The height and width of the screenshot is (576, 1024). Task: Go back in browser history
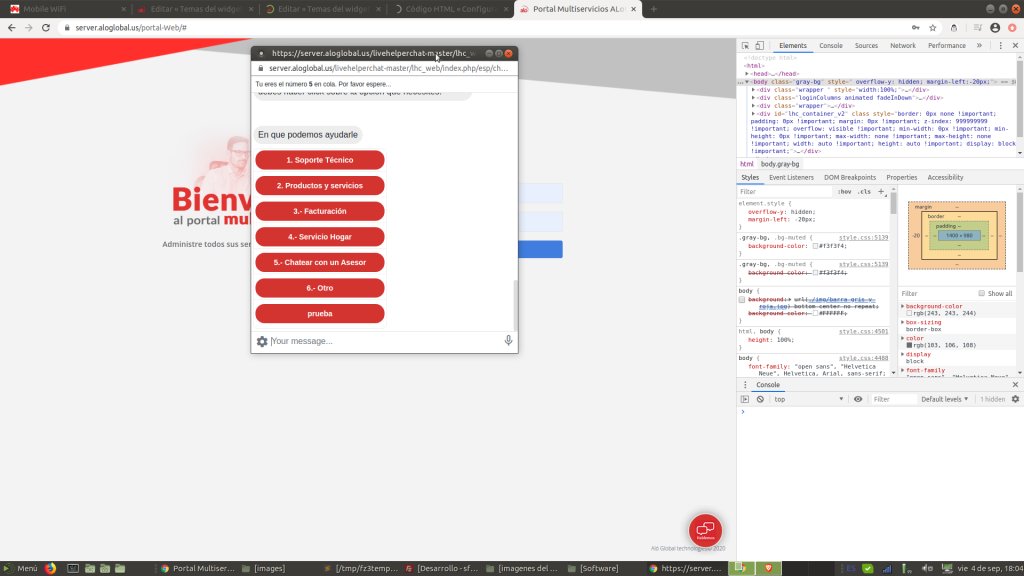coord(12,27)
